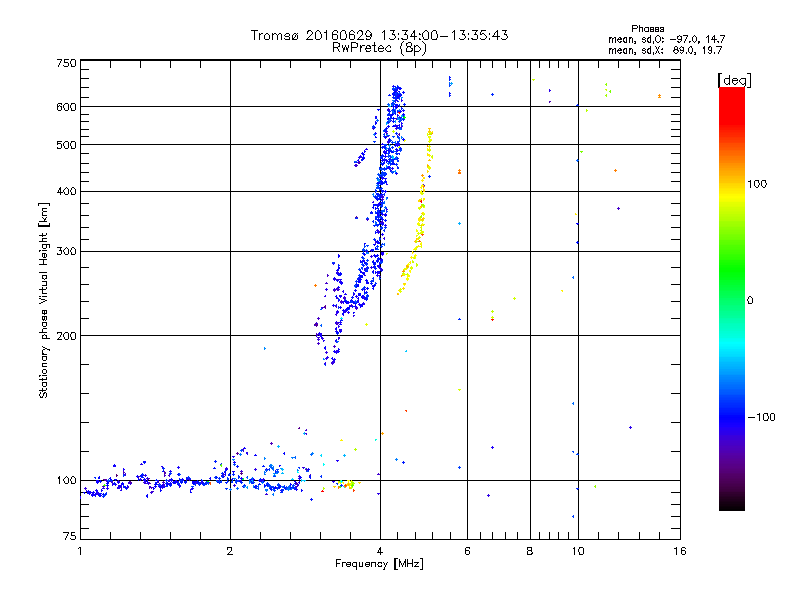This screenshot has height=600, width=800.
Task: Click the '1' frequency tick label
Action: 80,551
